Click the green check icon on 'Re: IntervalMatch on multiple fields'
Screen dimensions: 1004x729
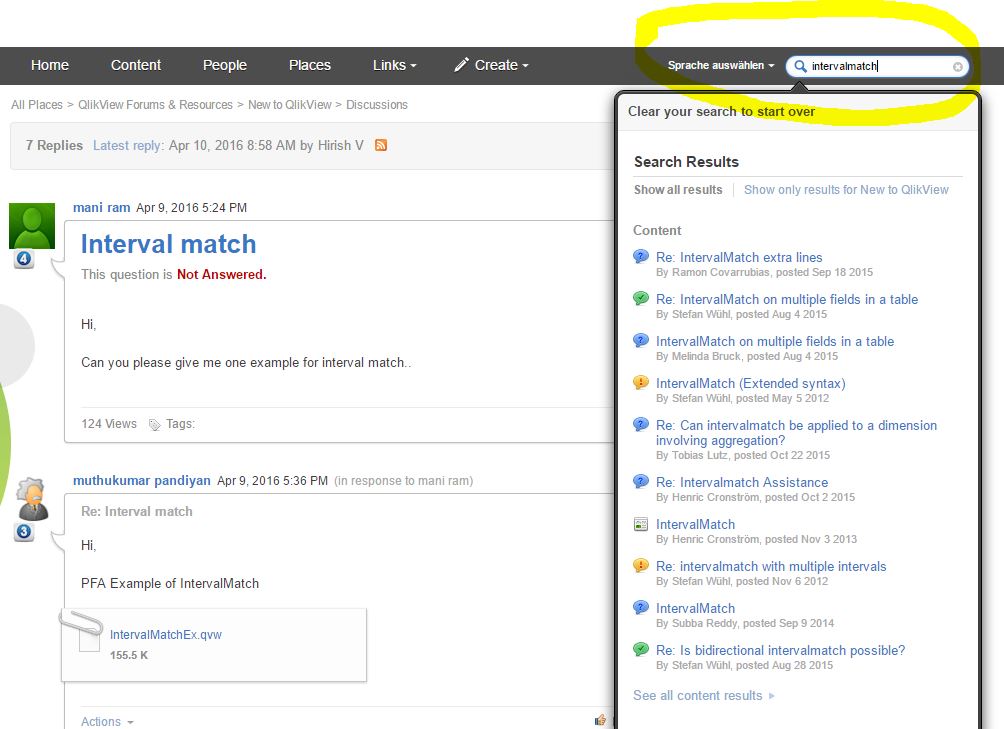[x=639, y=297]
